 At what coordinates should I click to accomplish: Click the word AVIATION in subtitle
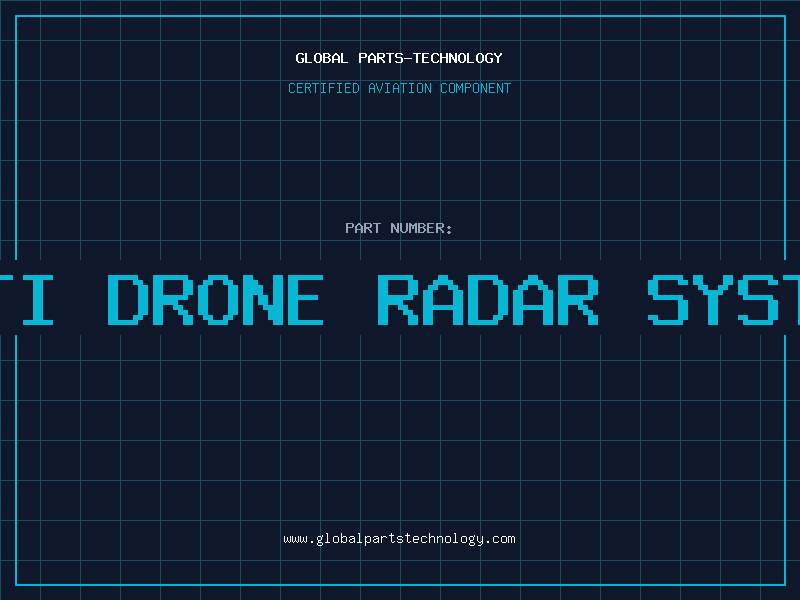pyautogui.click(x=400, y=88)
